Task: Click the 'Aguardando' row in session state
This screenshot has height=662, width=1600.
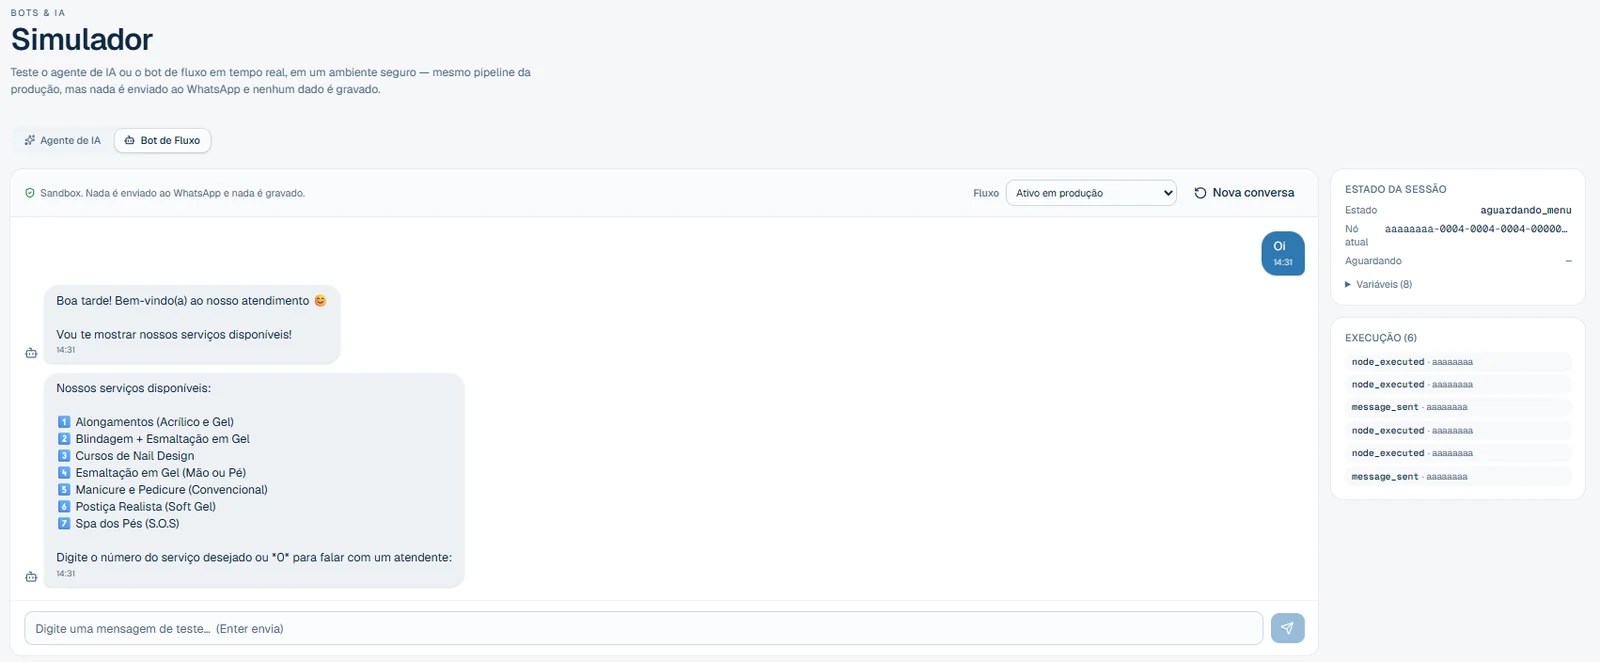Action: coord(1458,261)
